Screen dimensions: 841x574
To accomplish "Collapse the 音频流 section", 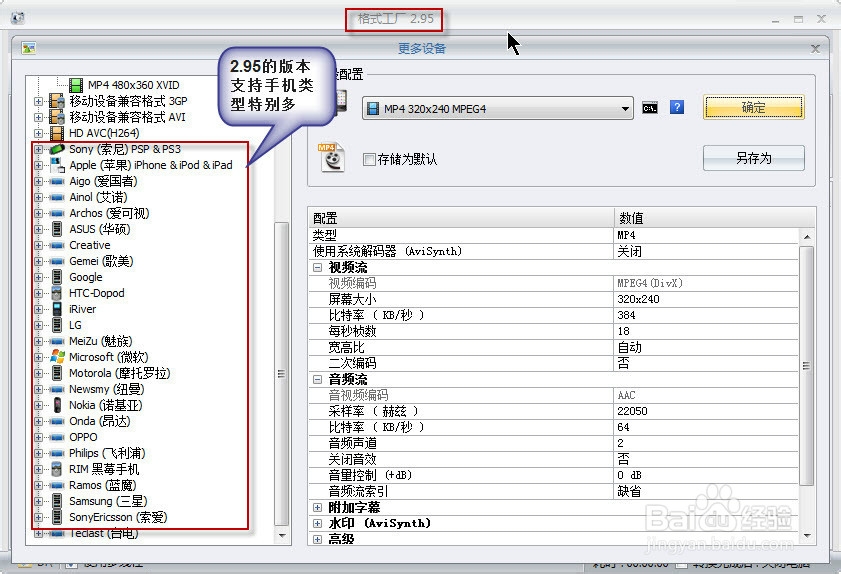I will [x=318, y=379].
